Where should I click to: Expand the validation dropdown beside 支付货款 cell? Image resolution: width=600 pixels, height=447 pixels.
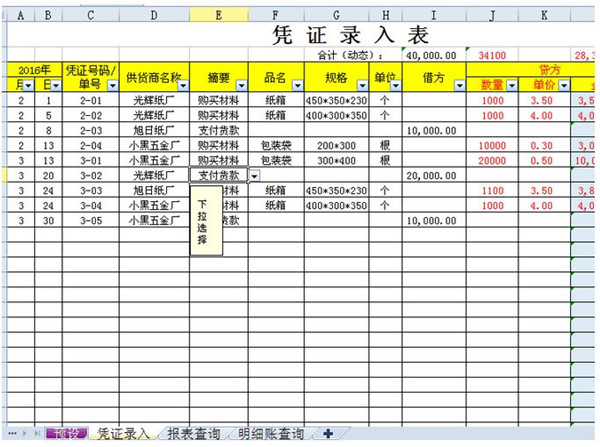pos(254,176)
